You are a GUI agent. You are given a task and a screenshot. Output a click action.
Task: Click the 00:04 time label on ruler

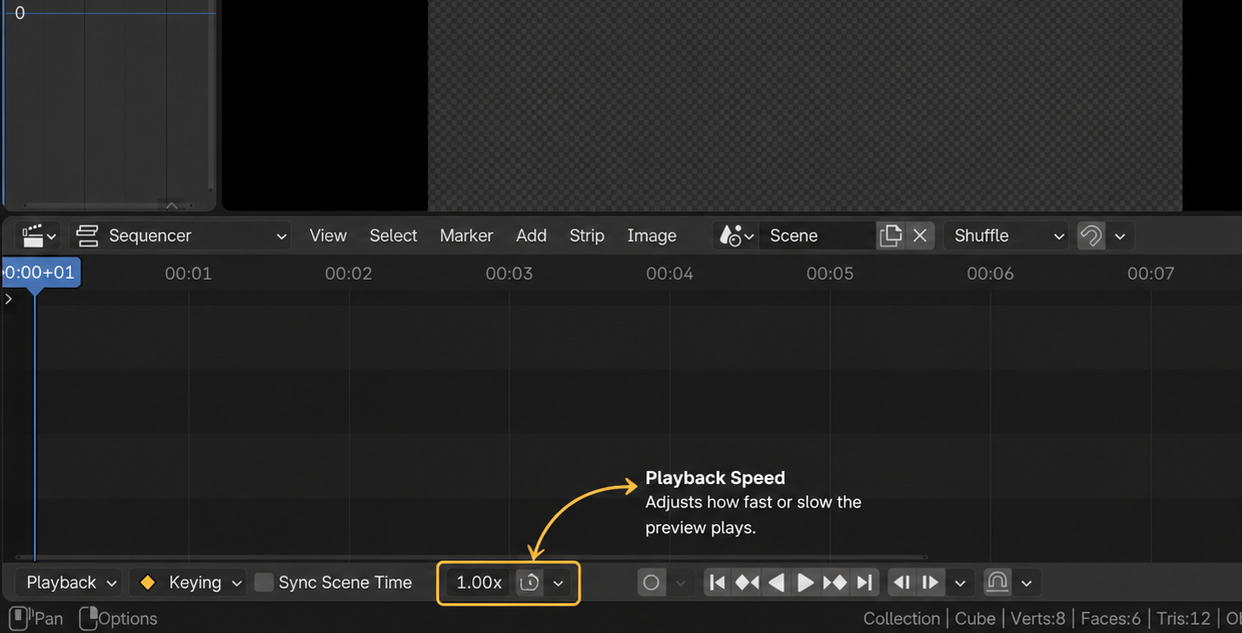(670, 273)
